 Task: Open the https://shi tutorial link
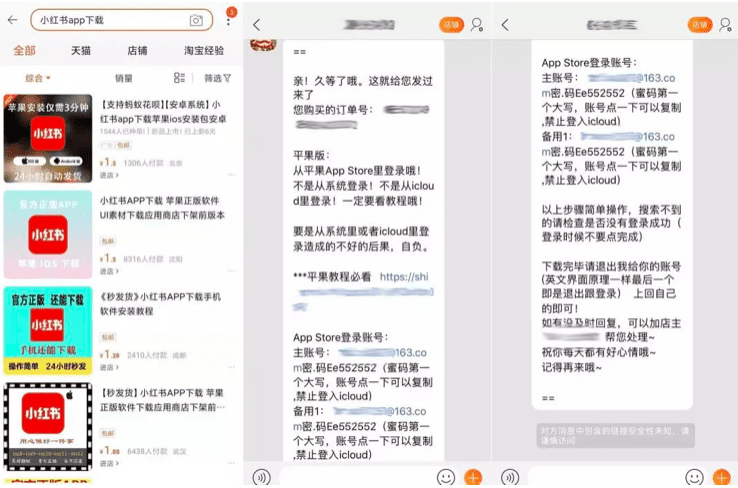tap(404, 277)
